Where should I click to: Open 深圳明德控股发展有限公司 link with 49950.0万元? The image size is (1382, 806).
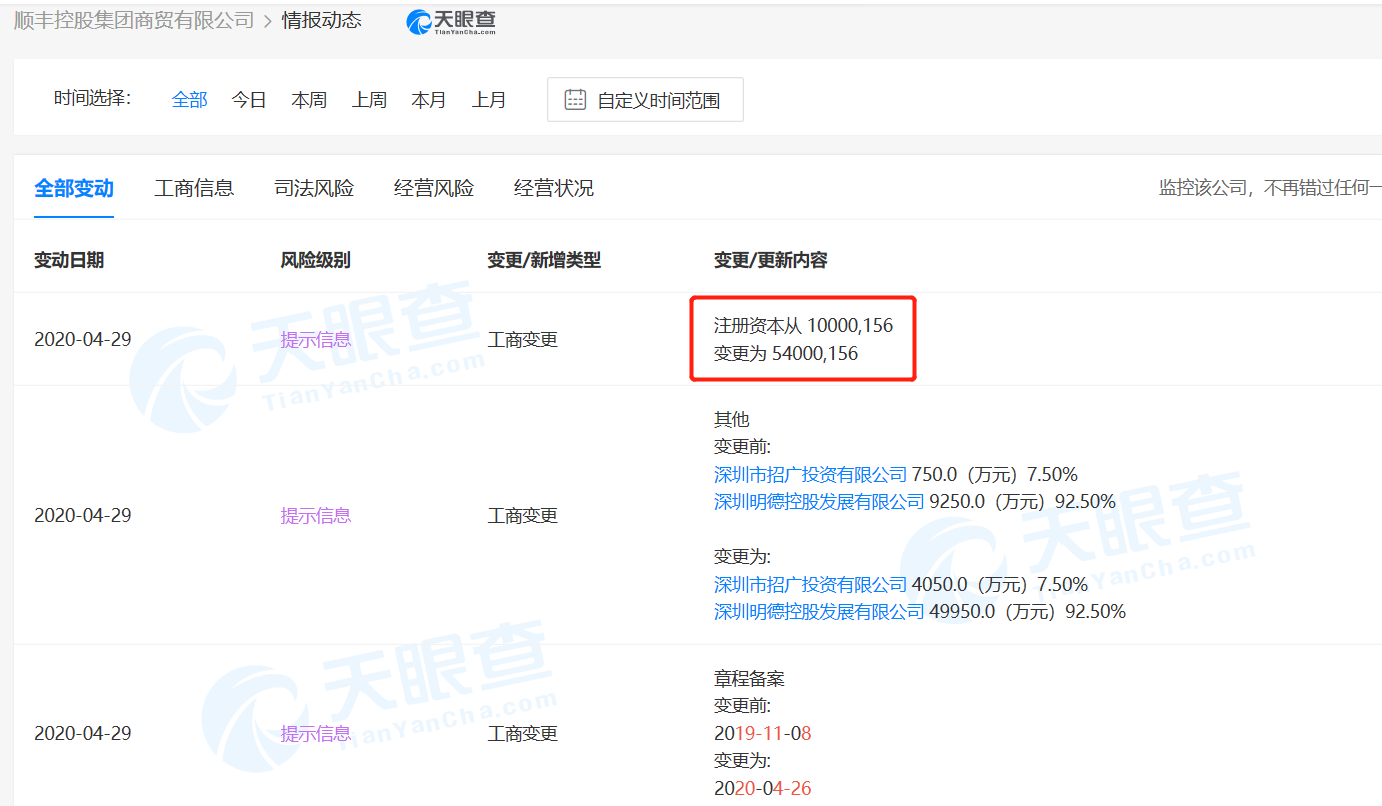[819, 611]
